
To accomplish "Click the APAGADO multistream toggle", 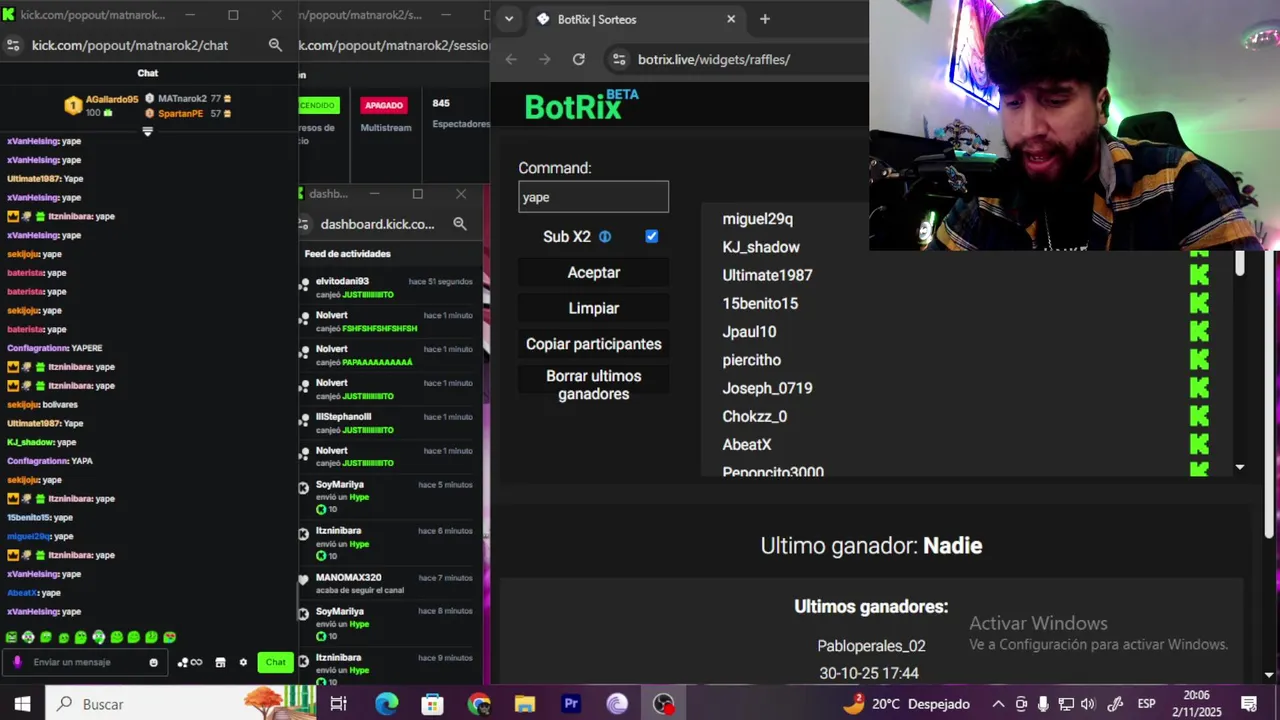I will [x=384, y=105].
